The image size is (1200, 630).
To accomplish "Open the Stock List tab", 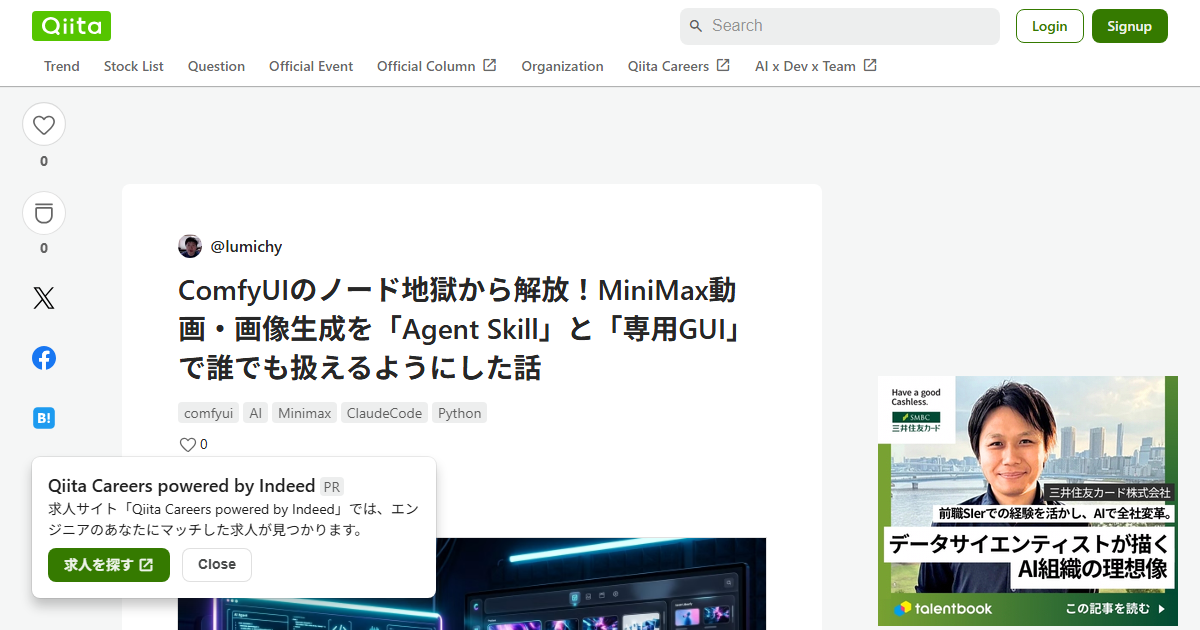I will 134,66.
